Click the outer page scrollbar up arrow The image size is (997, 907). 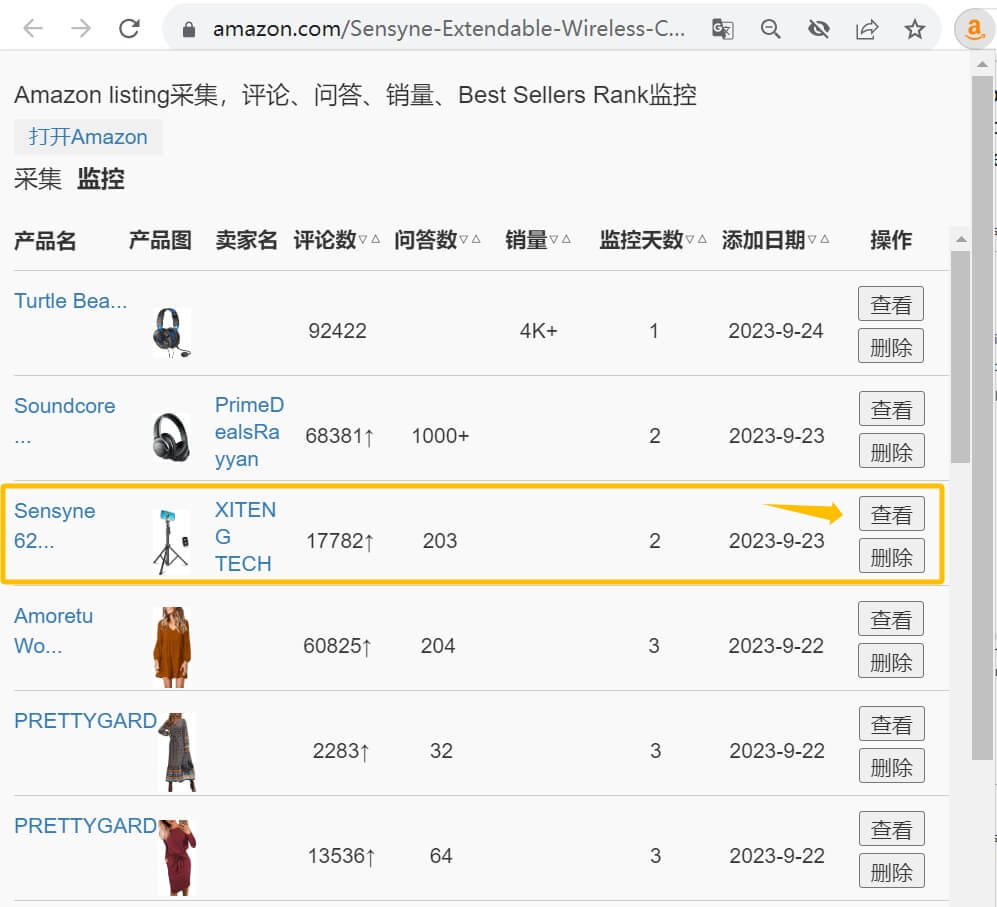[x=982, y=64]
